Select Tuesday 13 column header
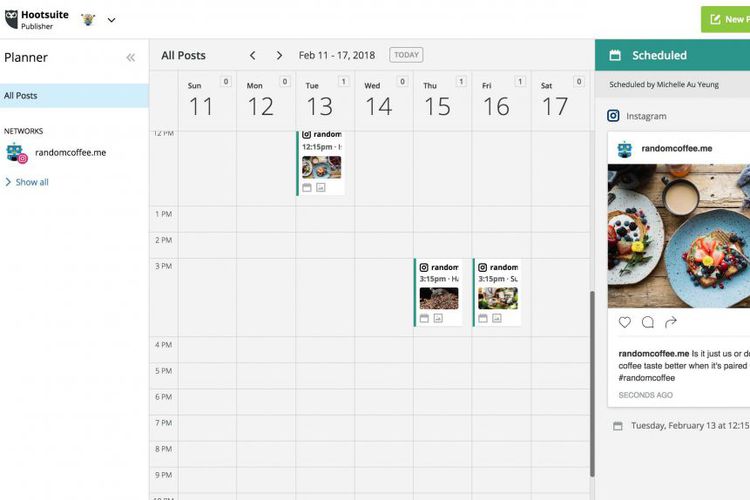 click(x=325, y=101)
